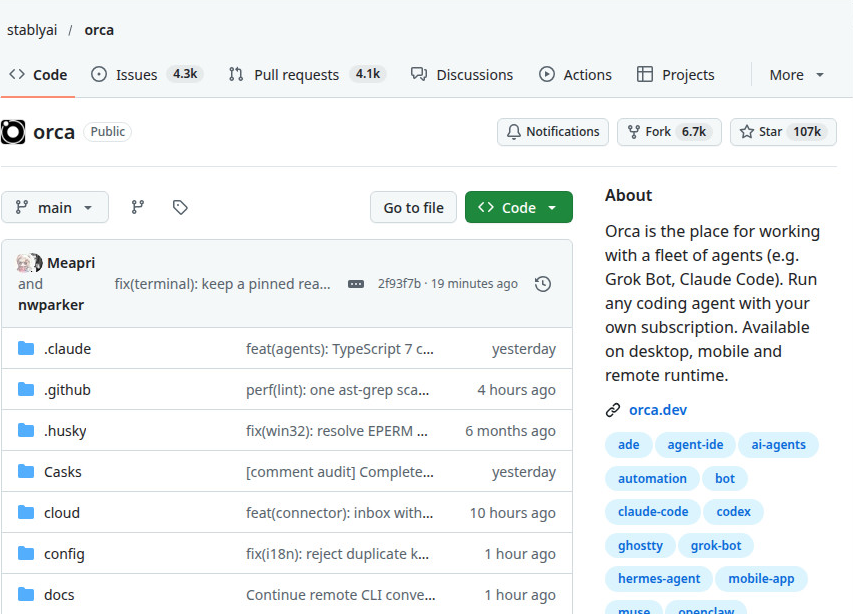Click the Go to file button
853x614 pixels.
tap(413, 207)
